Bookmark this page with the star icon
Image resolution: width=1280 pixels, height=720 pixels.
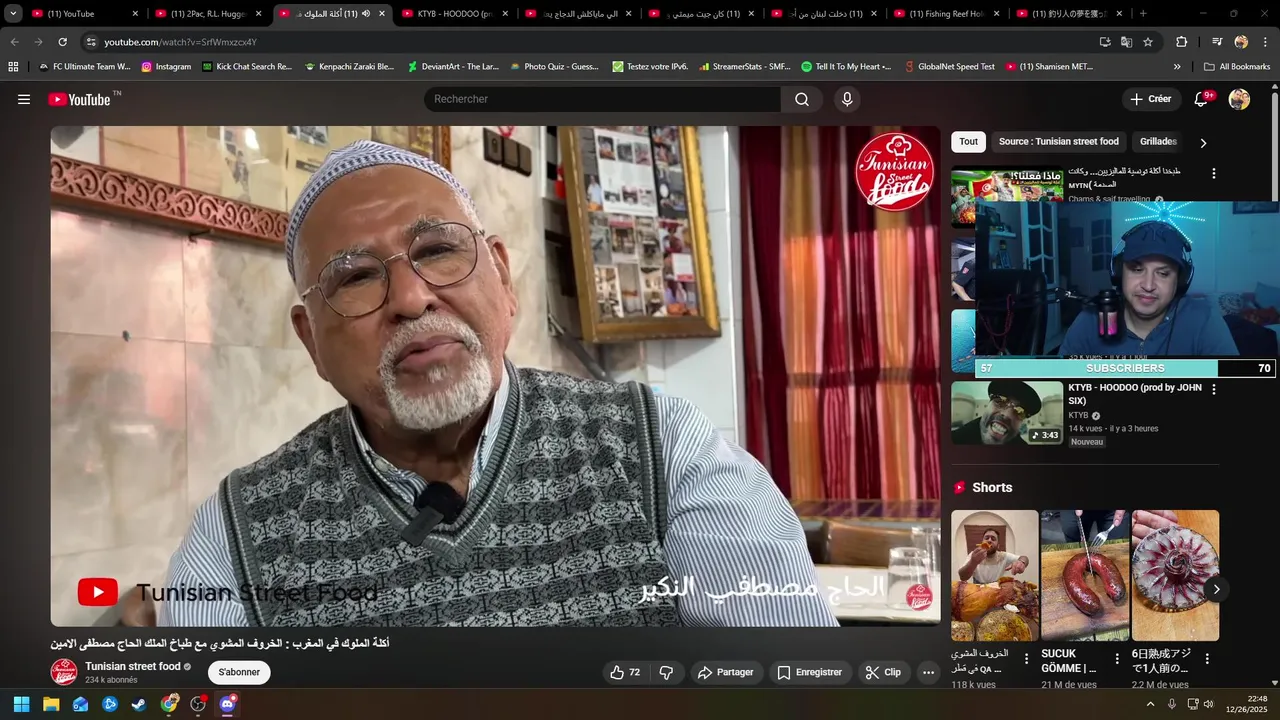(x=1148, y=42)
